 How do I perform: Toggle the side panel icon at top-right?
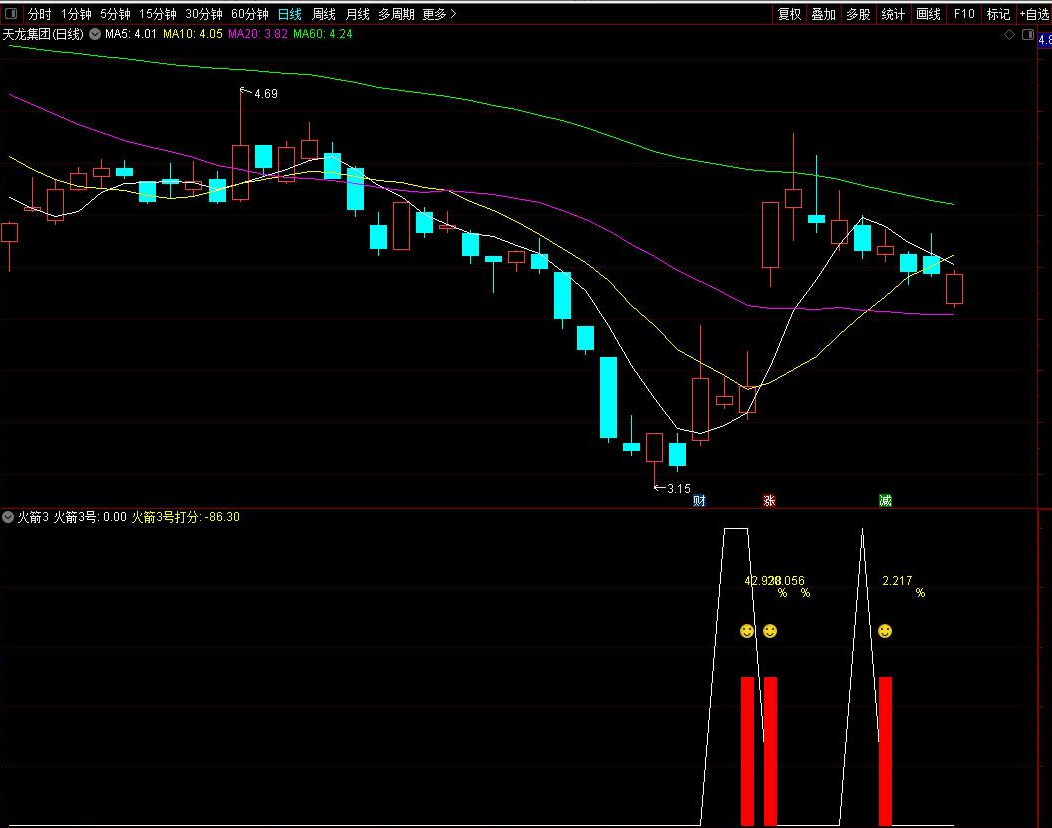point(1028,34)
